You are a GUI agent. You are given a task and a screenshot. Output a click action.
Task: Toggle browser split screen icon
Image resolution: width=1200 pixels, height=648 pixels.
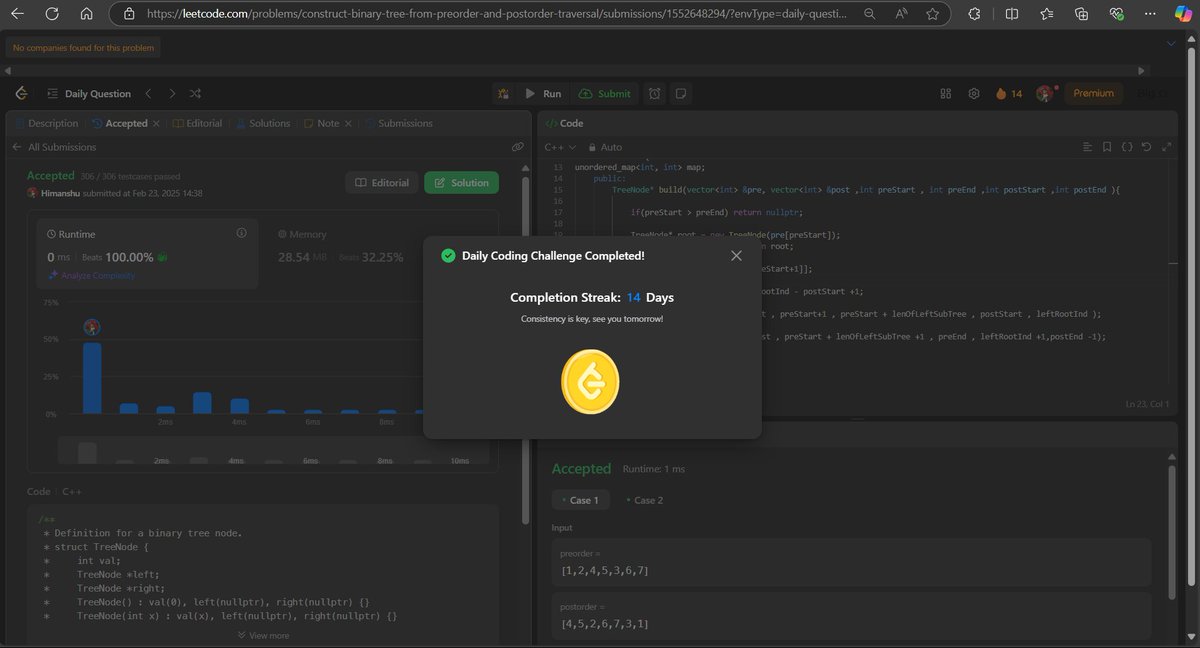click(1011, 14)
